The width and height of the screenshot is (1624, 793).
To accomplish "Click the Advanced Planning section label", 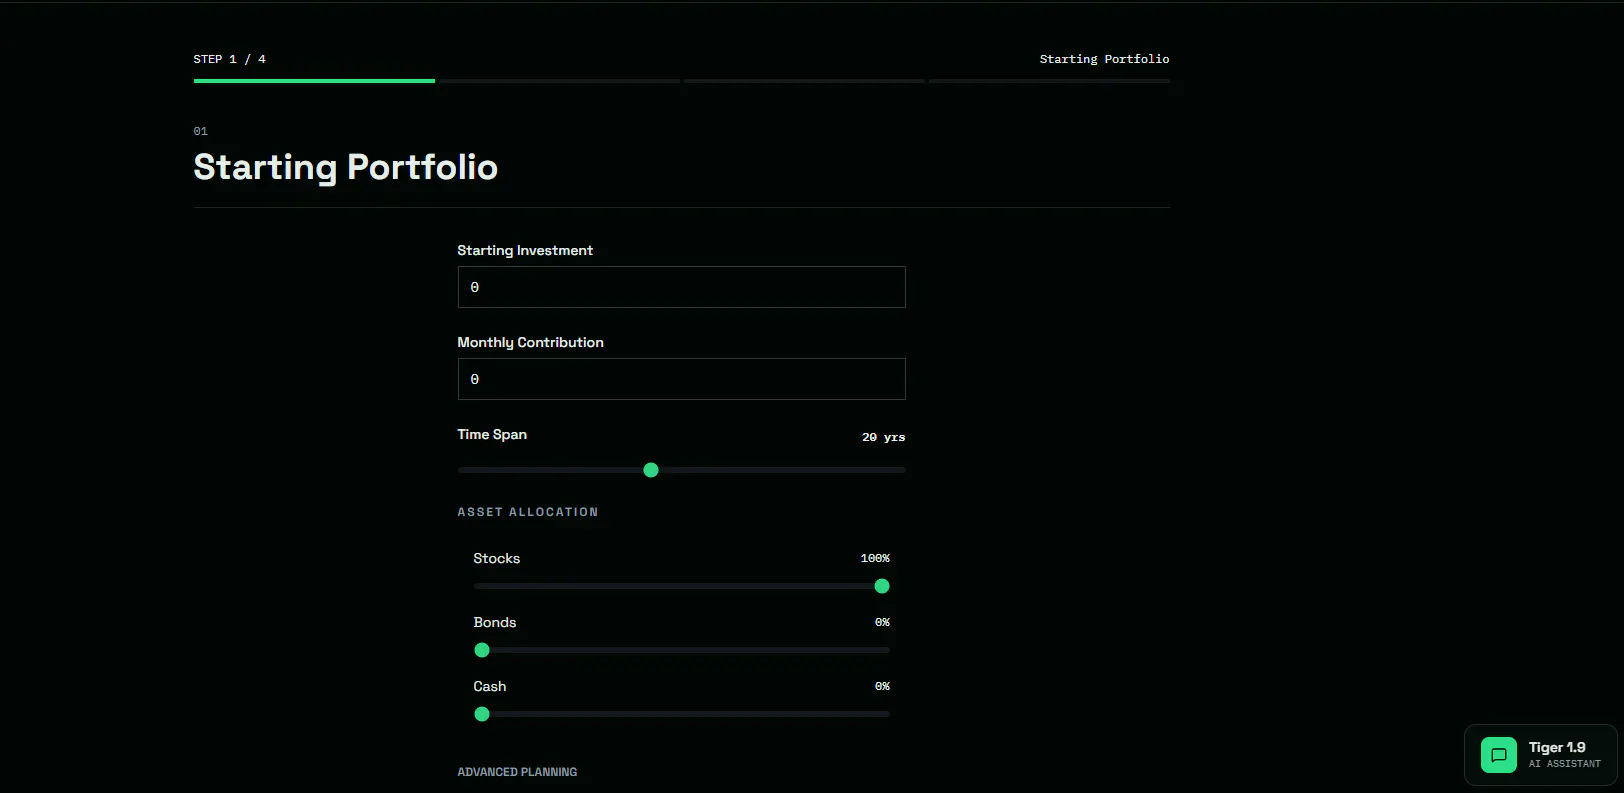I will coord(517,772).
